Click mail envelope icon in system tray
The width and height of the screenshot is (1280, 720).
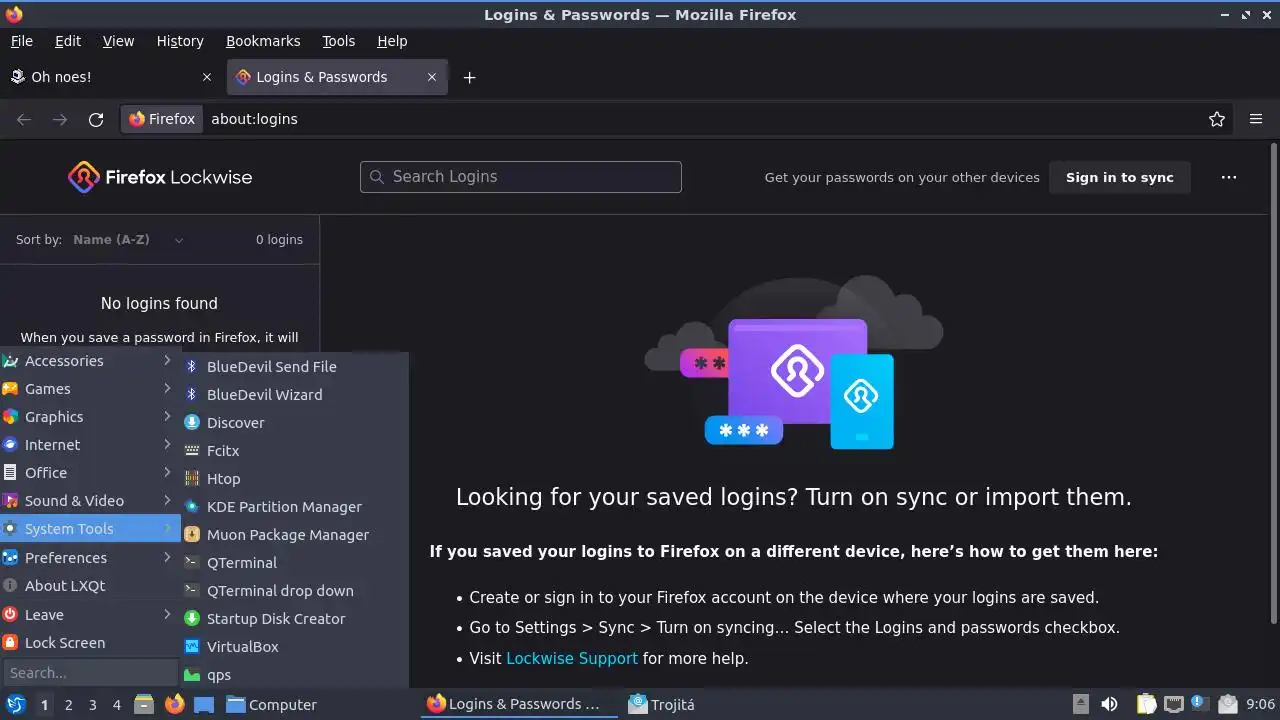1228,704
